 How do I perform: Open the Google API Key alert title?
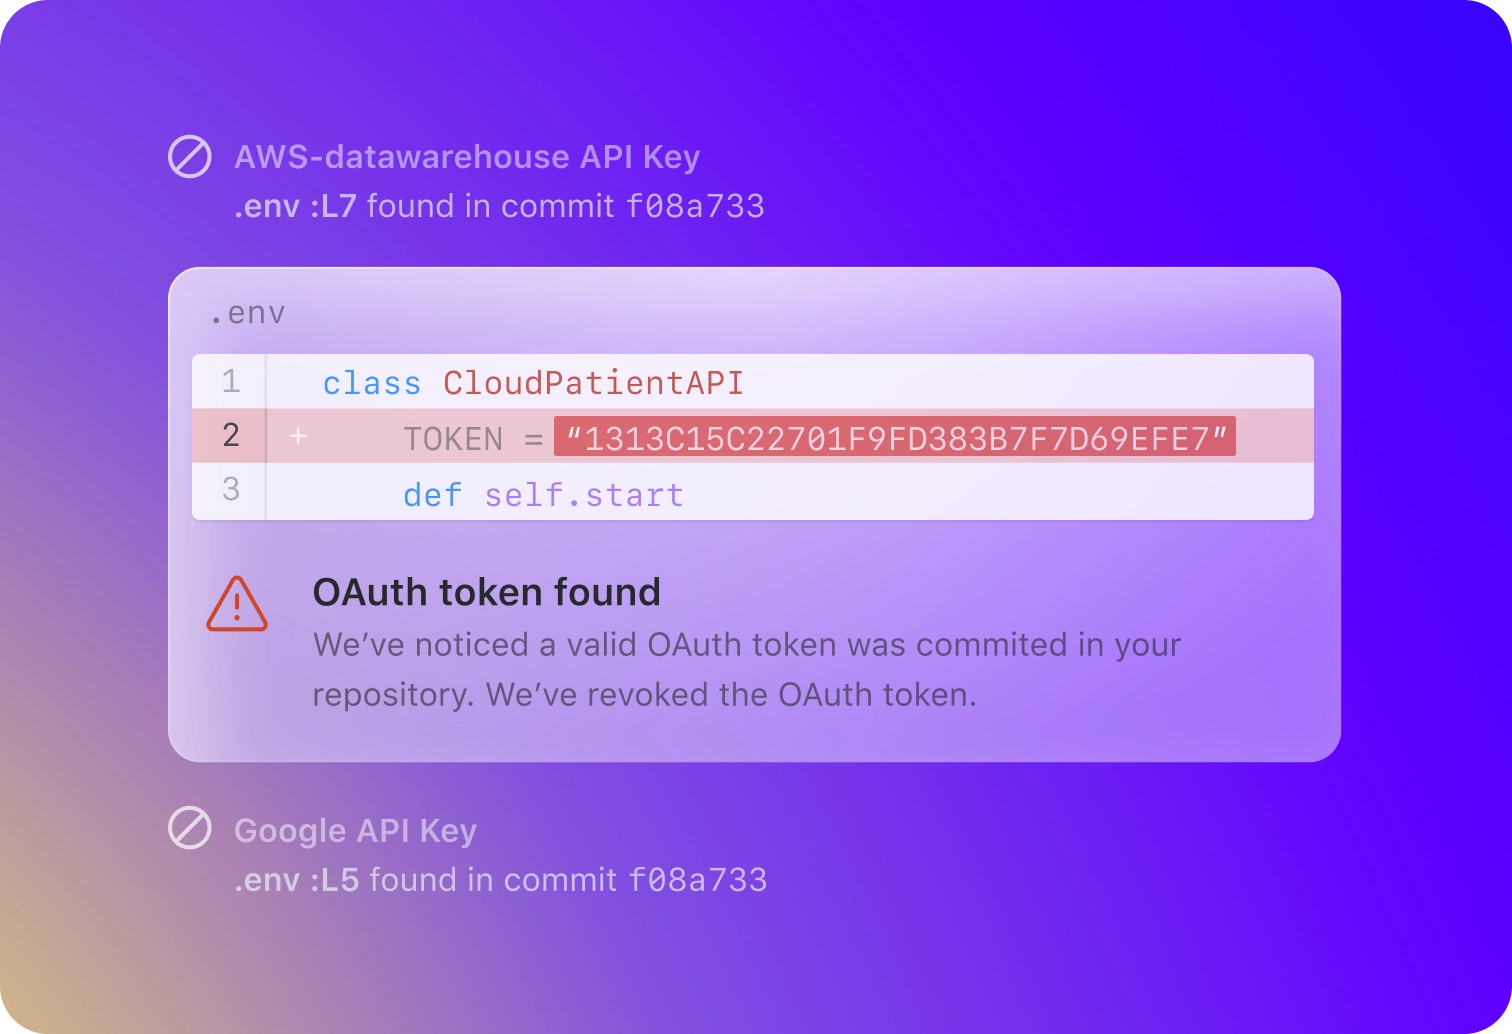click(355, 830)
